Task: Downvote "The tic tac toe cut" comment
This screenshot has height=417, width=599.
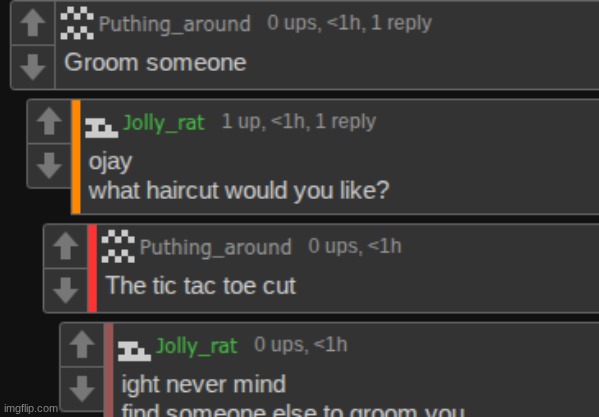Action: click(x=66, y=290)
